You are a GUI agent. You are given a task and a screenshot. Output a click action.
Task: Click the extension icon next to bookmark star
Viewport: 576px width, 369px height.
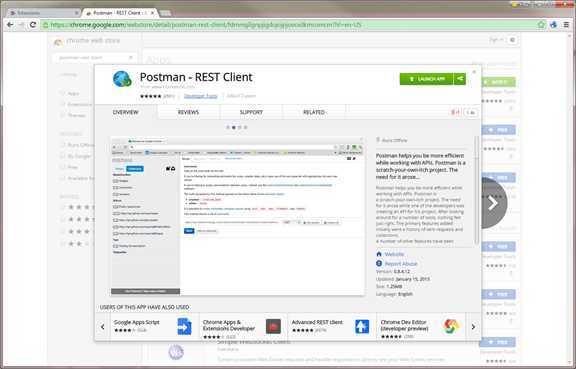click(x=554, y=25)
